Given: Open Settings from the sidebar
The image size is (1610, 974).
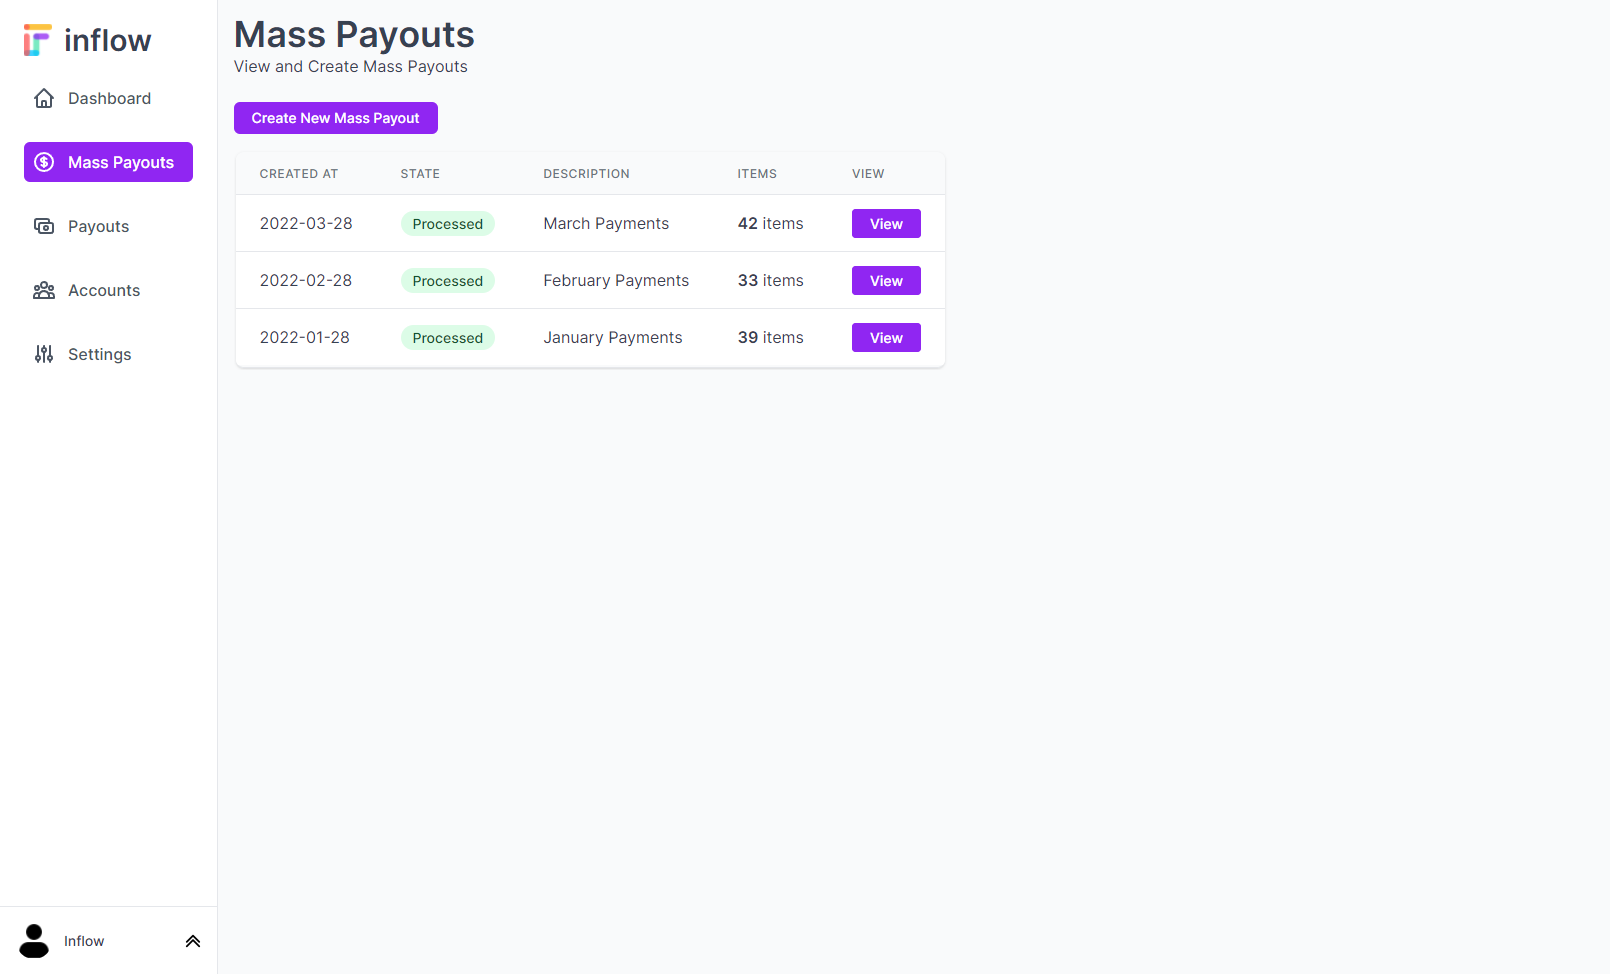Looking at the screenshot, I should click(x=99, y=354).
